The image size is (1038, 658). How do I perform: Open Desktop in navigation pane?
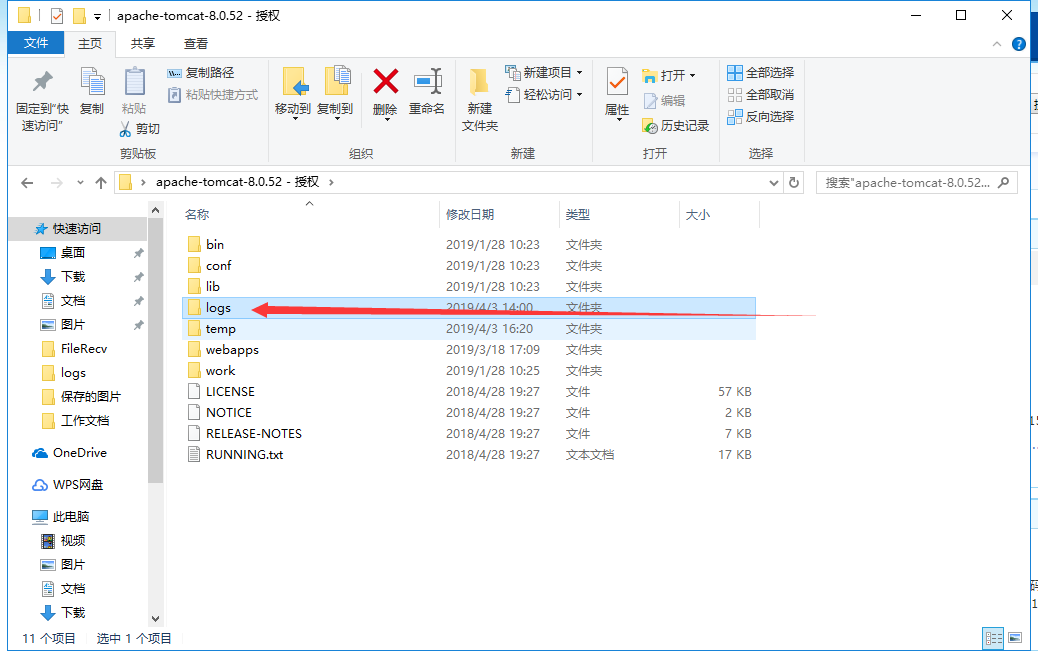[73, 253]
